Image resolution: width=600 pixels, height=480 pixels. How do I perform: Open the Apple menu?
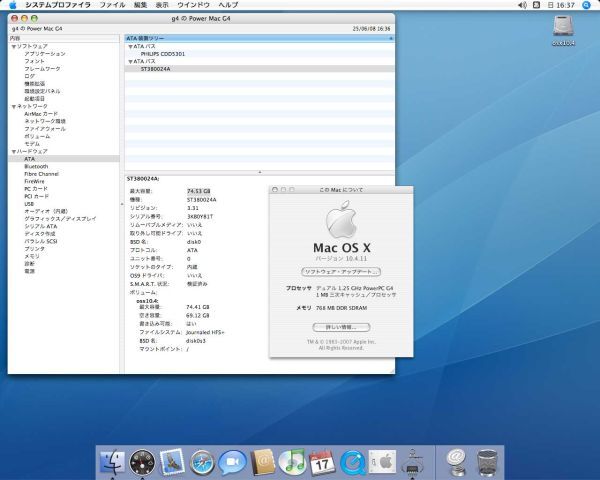point(13,5)
